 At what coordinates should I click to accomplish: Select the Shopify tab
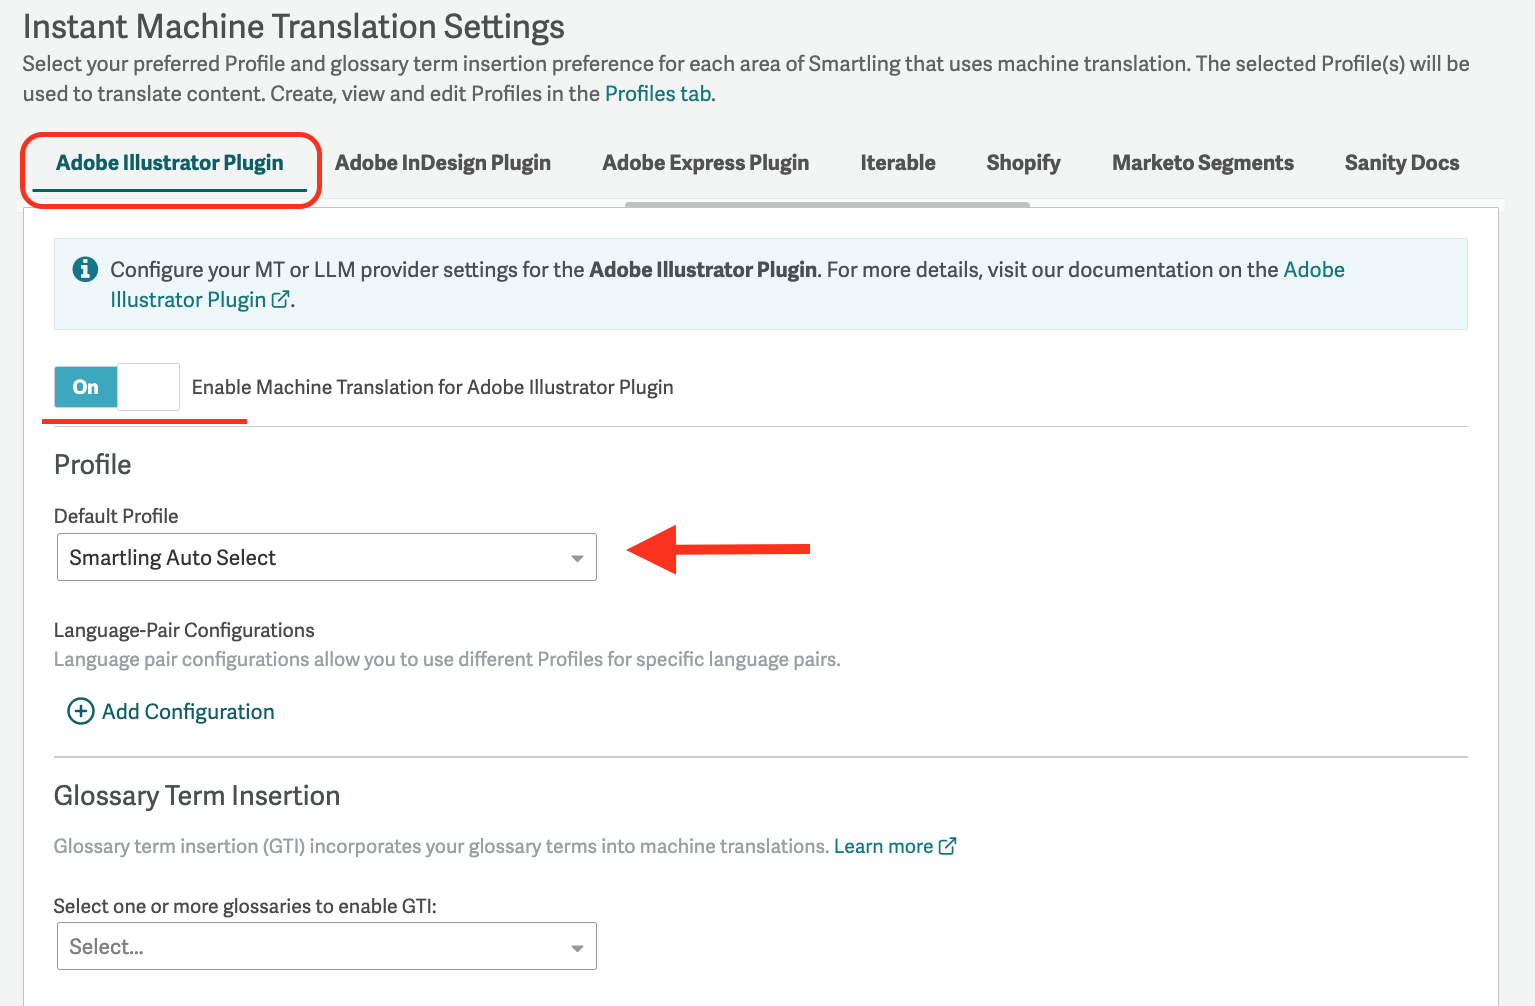[x=1023, y=163]
